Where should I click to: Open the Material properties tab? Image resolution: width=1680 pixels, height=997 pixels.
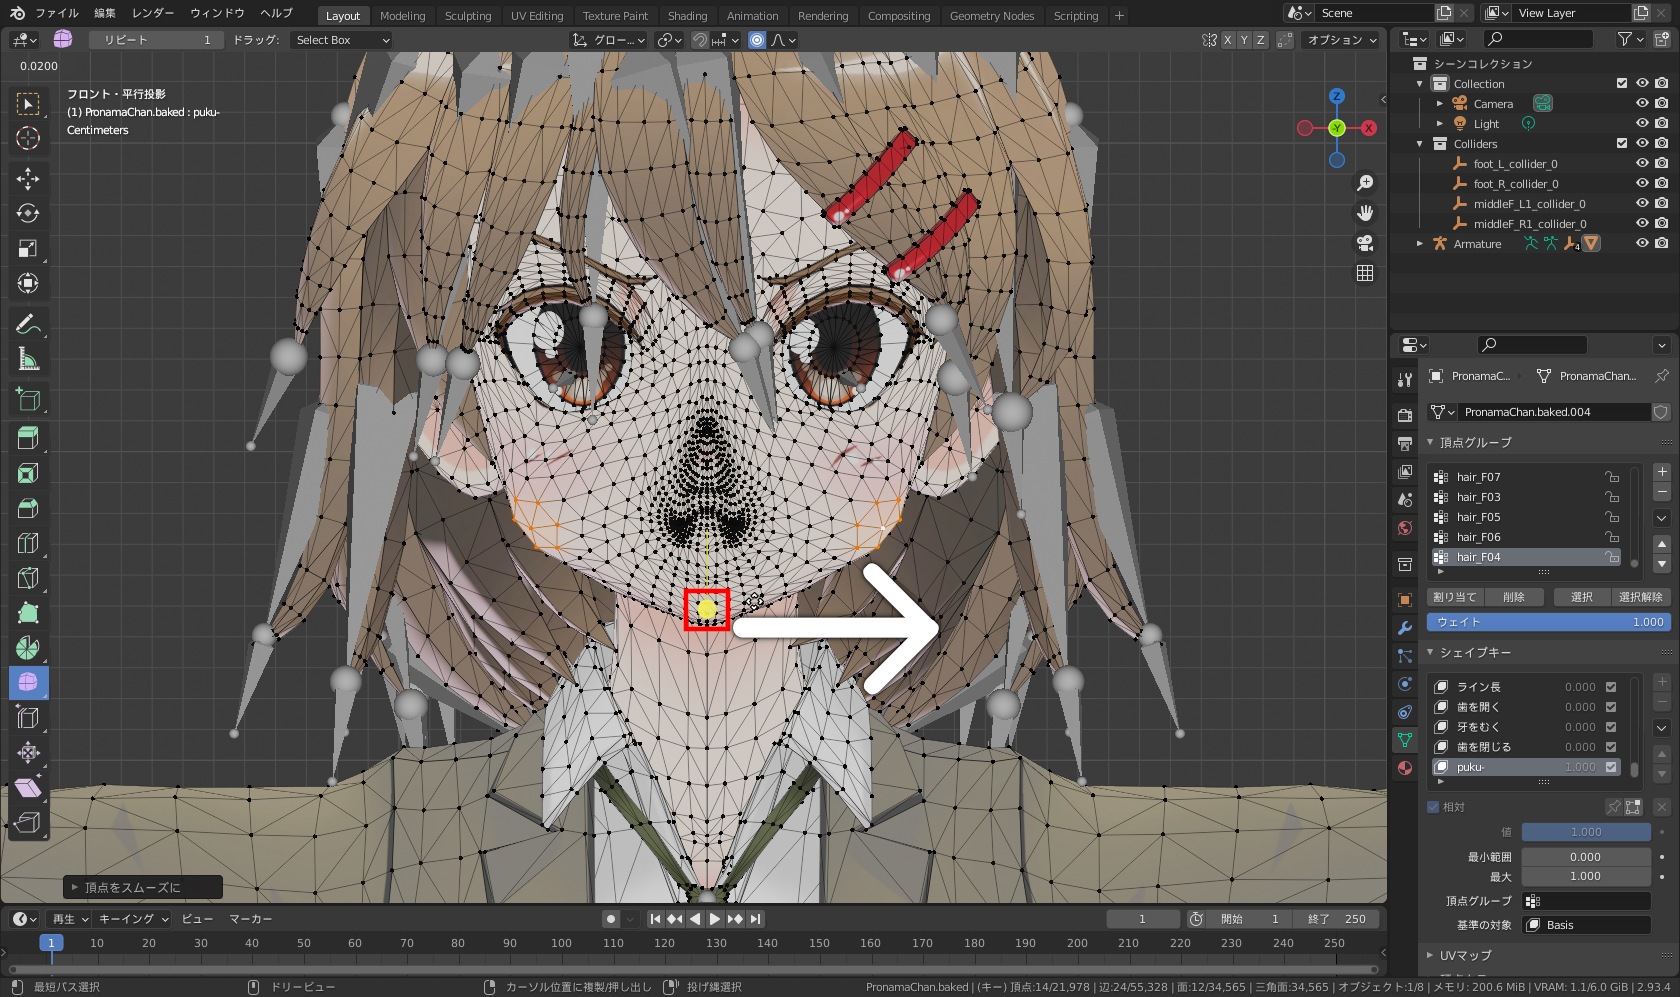pyautogui.click(x=1405, y=768)
